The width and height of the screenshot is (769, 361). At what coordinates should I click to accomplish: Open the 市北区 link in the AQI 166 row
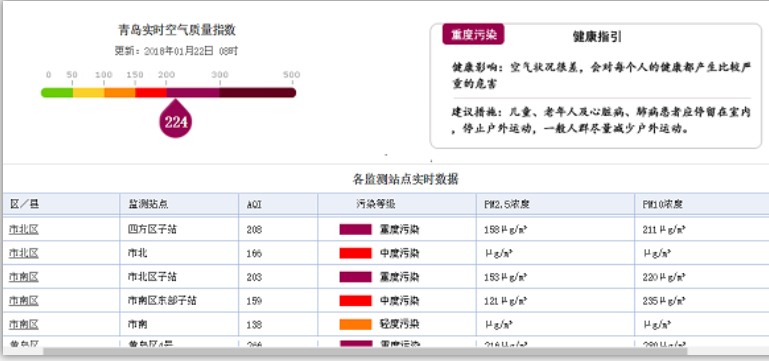pyautogui.click(x=24, y=253)
